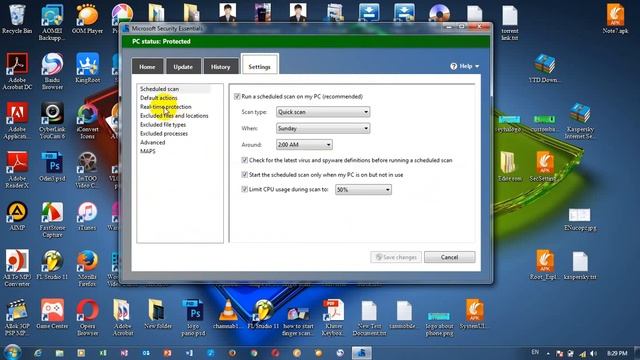Select CyberLink YouCam 6 icon
The height and width of the screenshot is (360, 640).
(x=52, y=121)
